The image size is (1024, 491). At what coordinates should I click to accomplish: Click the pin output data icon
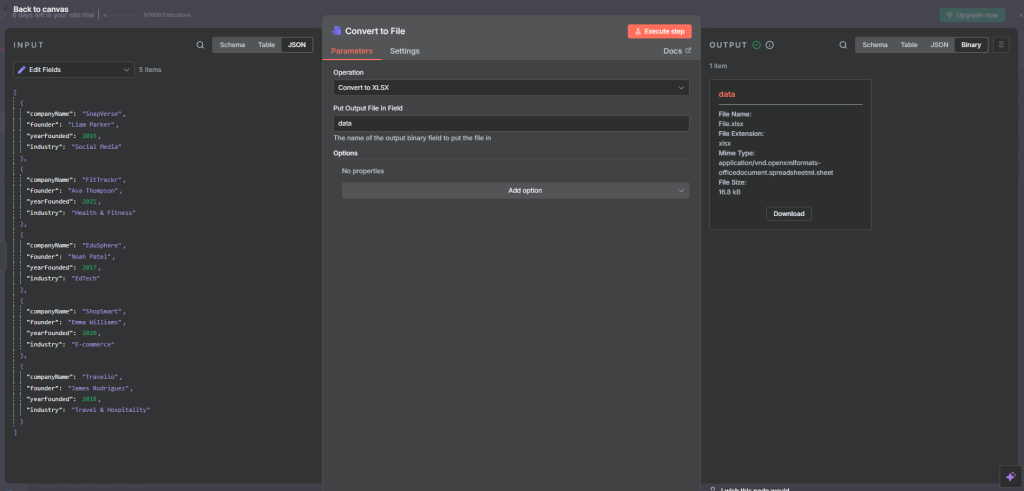coord(1001,45)
